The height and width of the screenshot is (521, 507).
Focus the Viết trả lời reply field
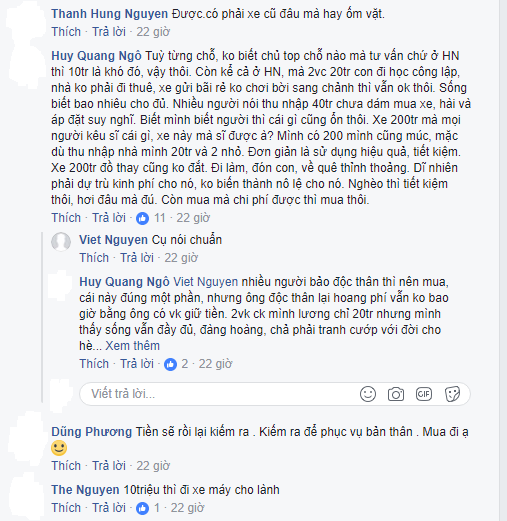(275, 394)
